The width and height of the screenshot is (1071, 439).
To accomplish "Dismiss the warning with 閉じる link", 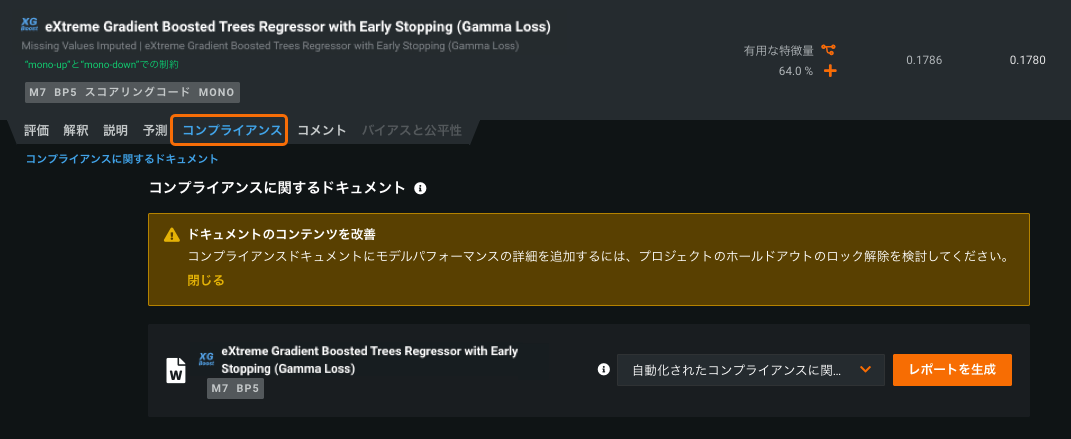I will pyautogui.click(x=206, y=281).
